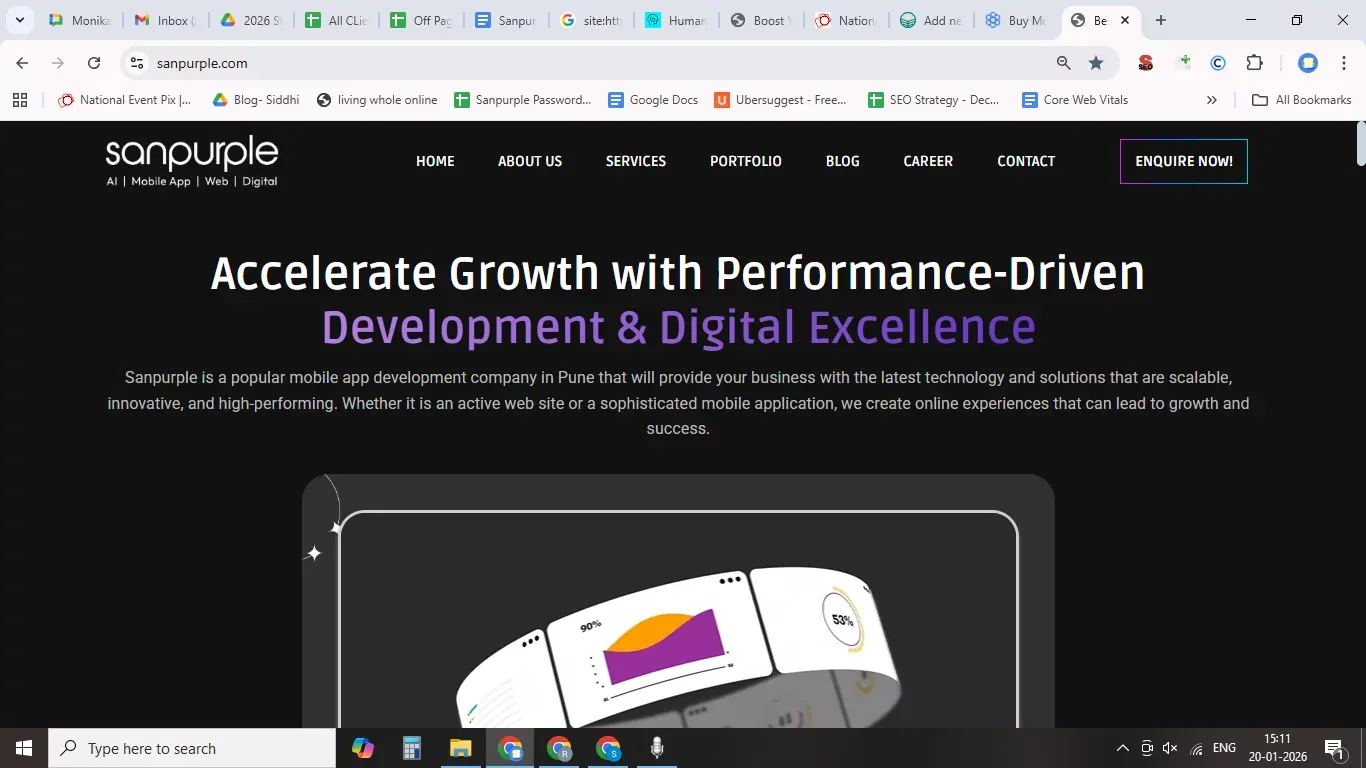This screenshot has width=1366, height=768.
Task: Click the page vertical scrollbar thumb
Action: [1360, 144]
